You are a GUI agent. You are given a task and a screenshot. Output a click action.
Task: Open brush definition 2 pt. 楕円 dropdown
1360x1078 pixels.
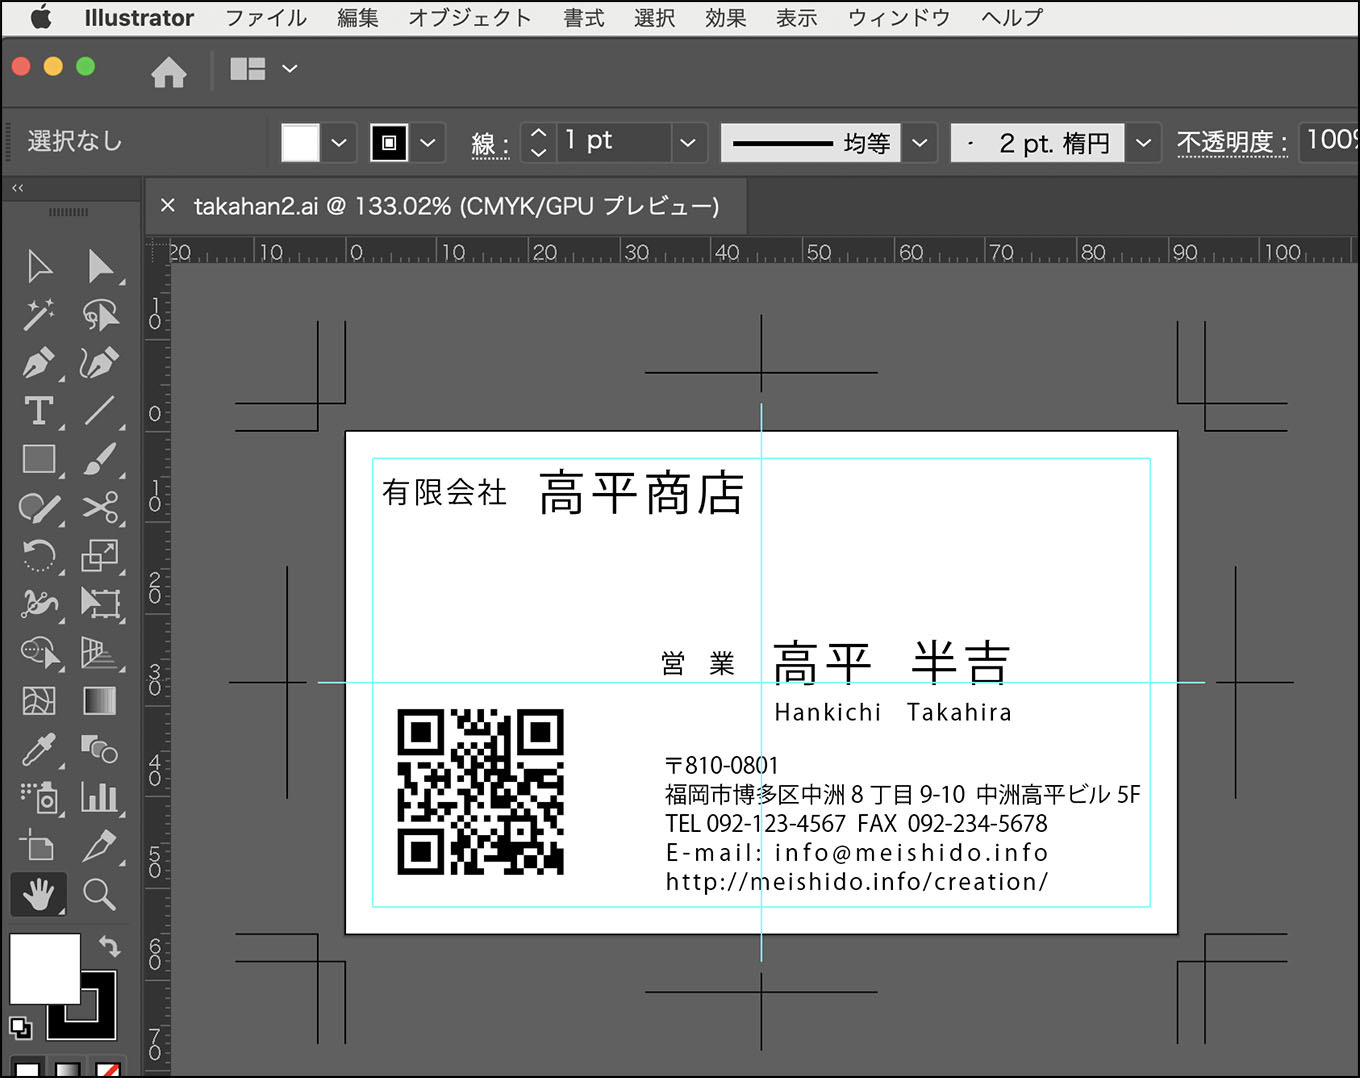[1143, 142]
